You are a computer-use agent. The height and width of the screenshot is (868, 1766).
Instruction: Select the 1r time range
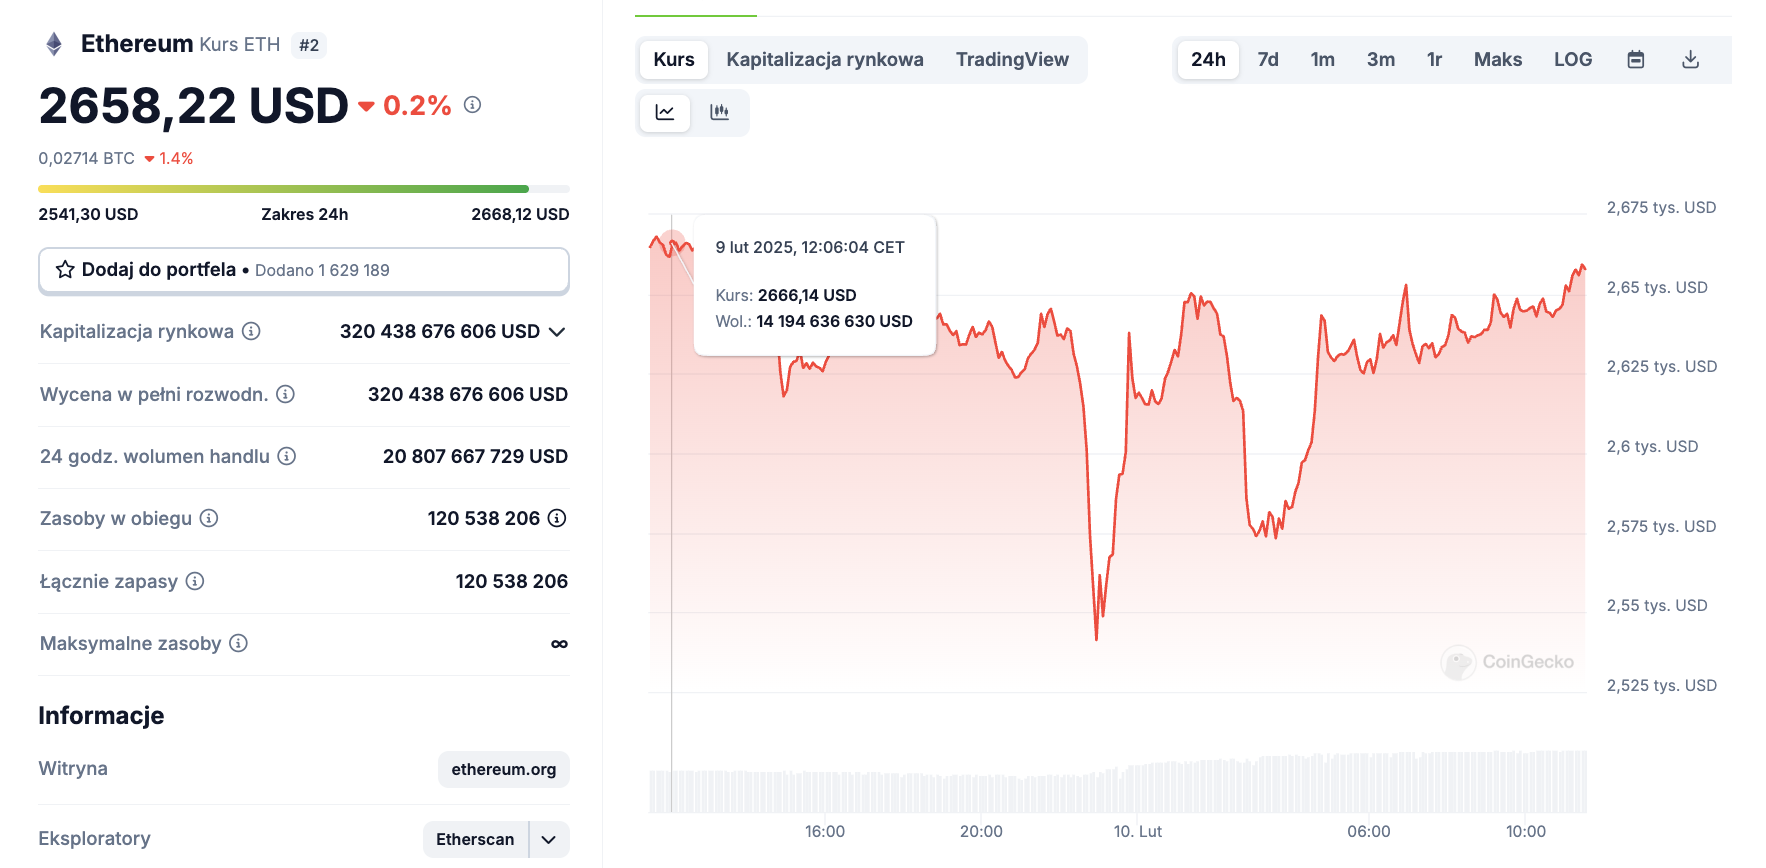(1434, 60)
